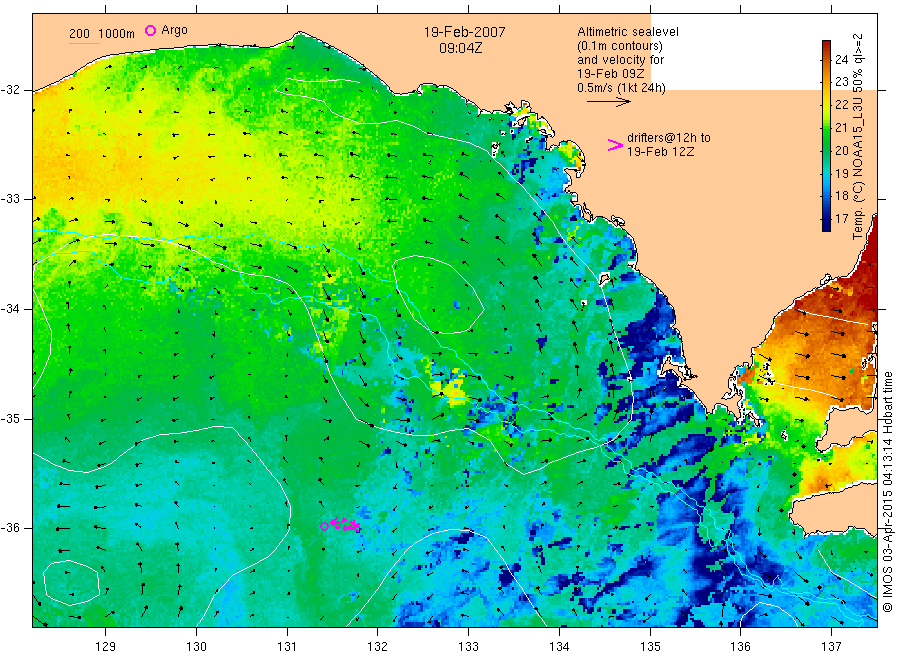The height and width of the screenshot is (660, 900).
Task: Click longitude axis label 135
Action: 650,647
